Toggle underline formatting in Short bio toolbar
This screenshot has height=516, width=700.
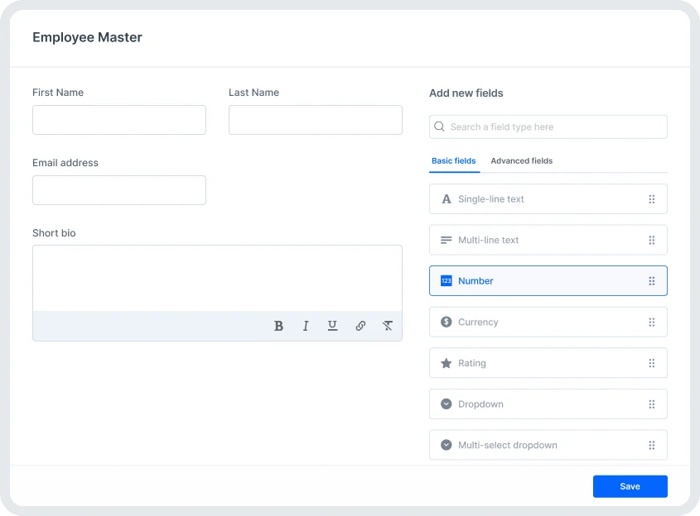tap(333, 326)
